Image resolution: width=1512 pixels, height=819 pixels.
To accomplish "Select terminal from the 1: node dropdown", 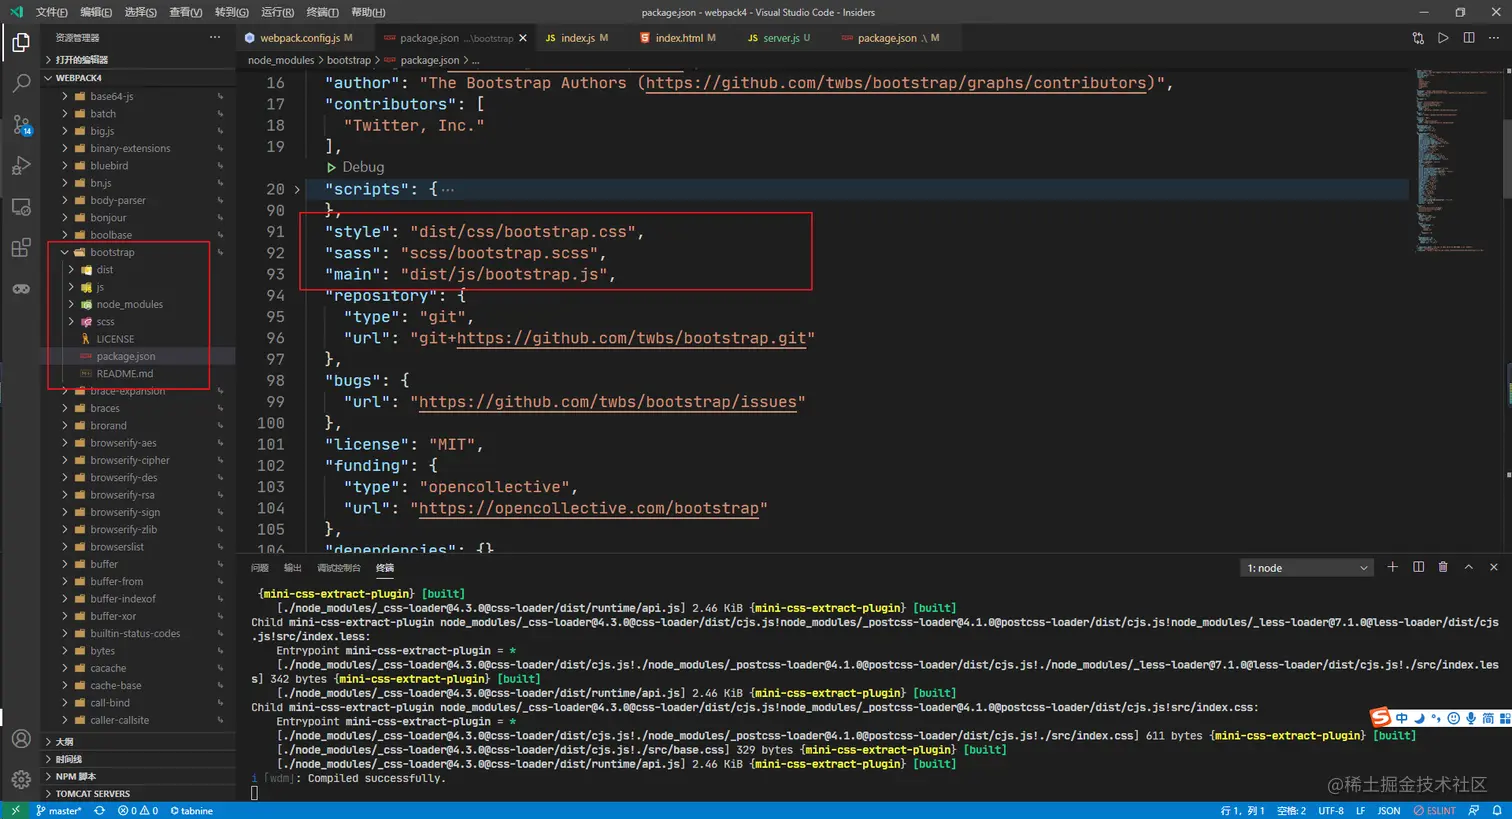I will pos(1307,568).
